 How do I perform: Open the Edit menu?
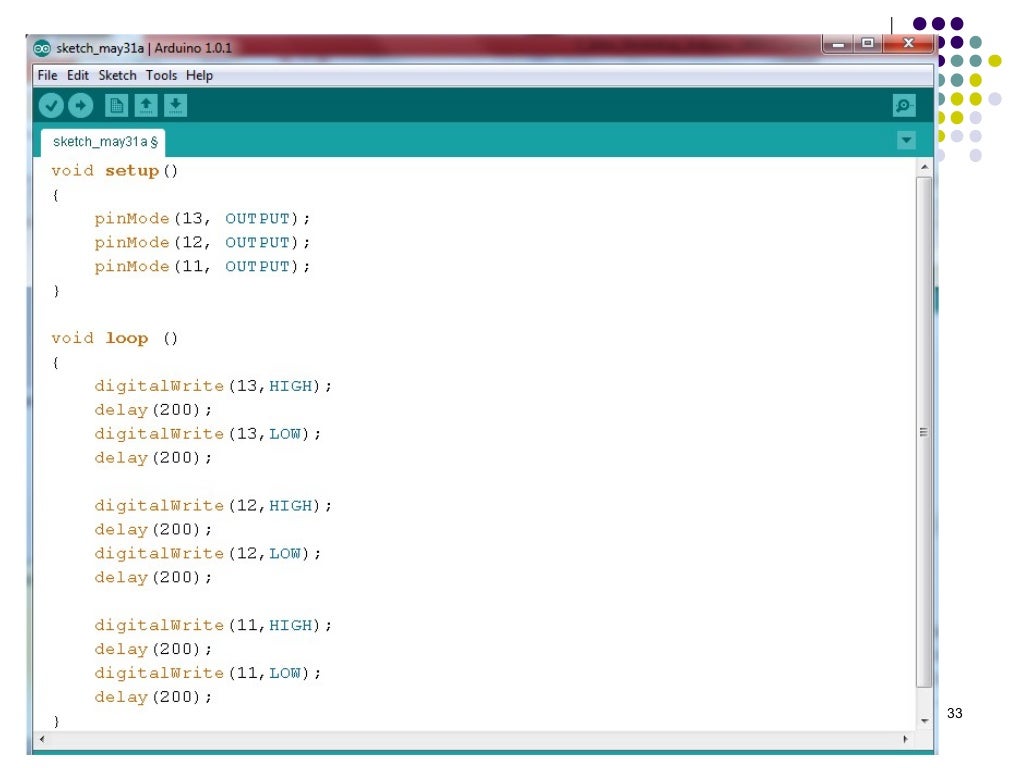[78, 75]
